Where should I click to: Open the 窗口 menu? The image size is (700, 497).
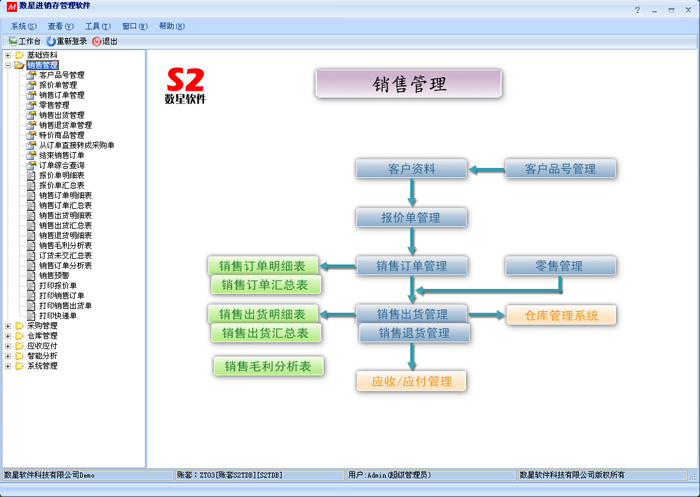point(134,26)
